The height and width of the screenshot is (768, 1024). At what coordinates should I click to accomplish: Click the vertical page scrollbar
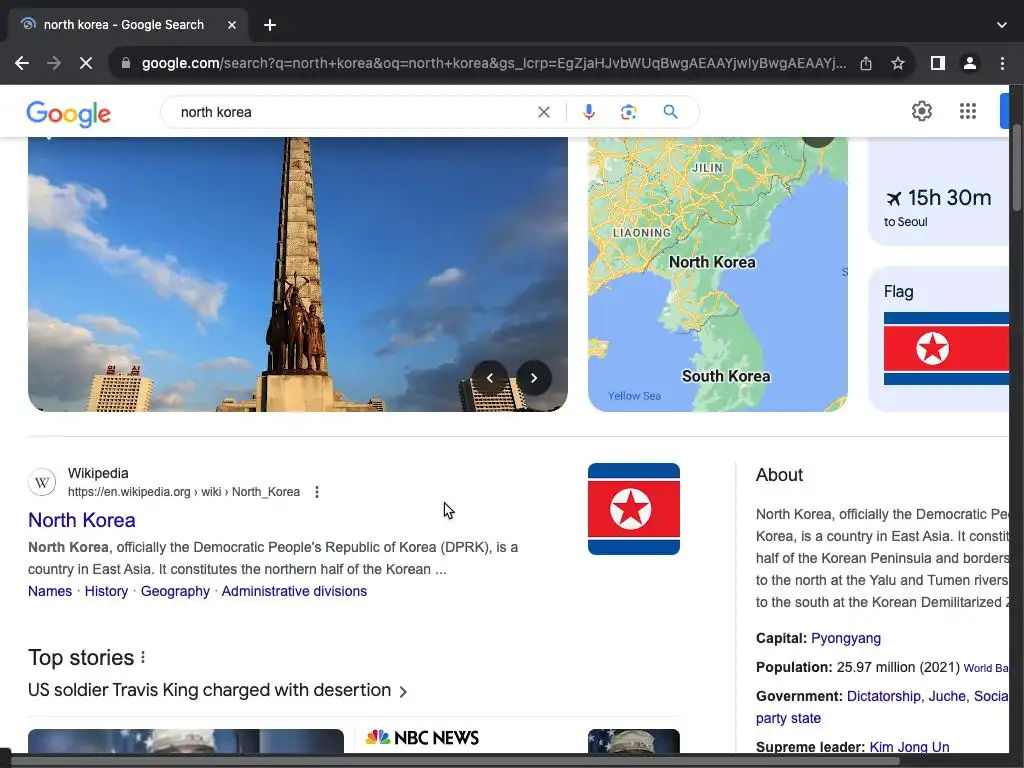coord(1016,167)
